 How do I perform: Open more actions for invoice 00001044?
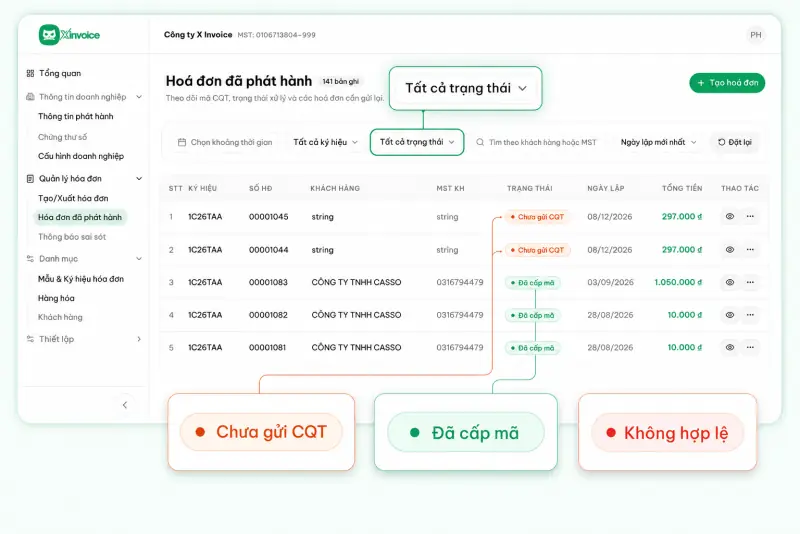(x=750, y=249)
